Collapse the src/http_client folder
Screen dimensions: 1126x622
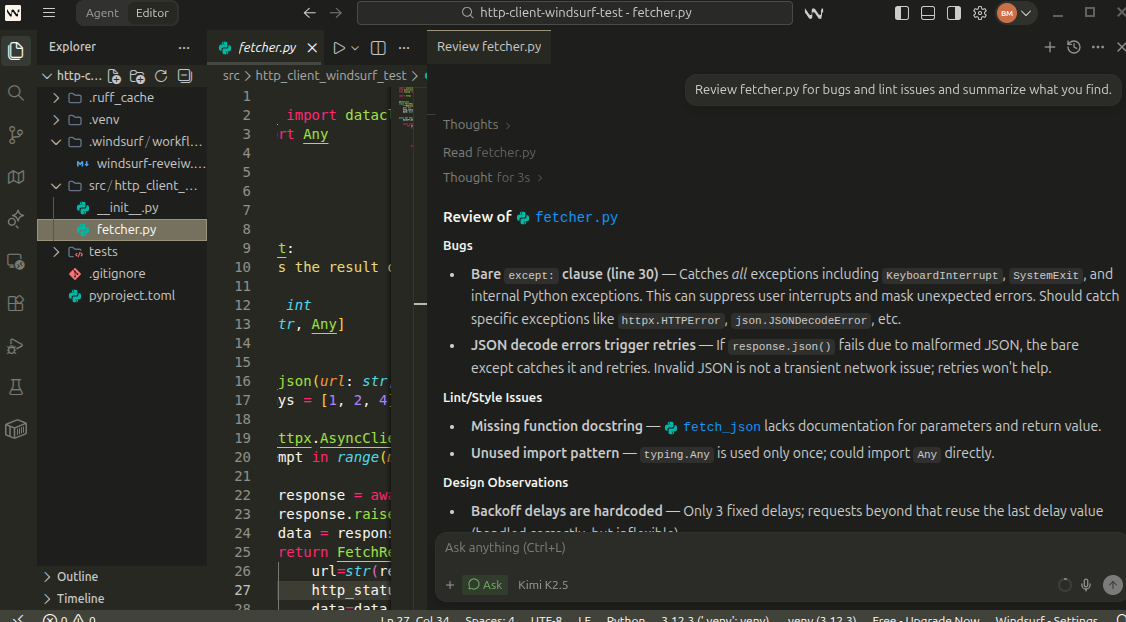pos(122,185)
